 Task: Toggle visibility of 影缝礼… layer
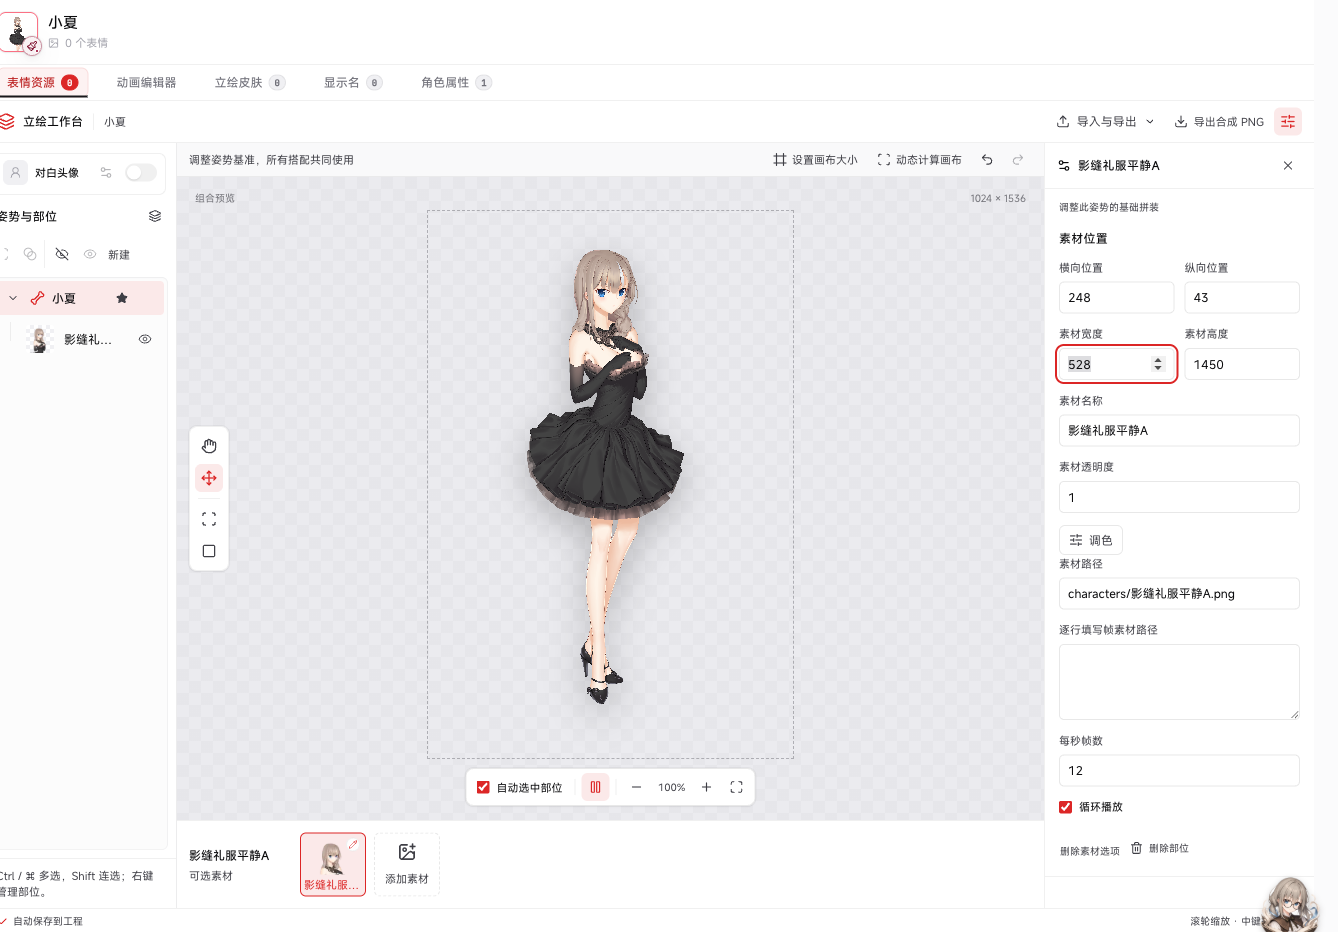tap(145, 339)
